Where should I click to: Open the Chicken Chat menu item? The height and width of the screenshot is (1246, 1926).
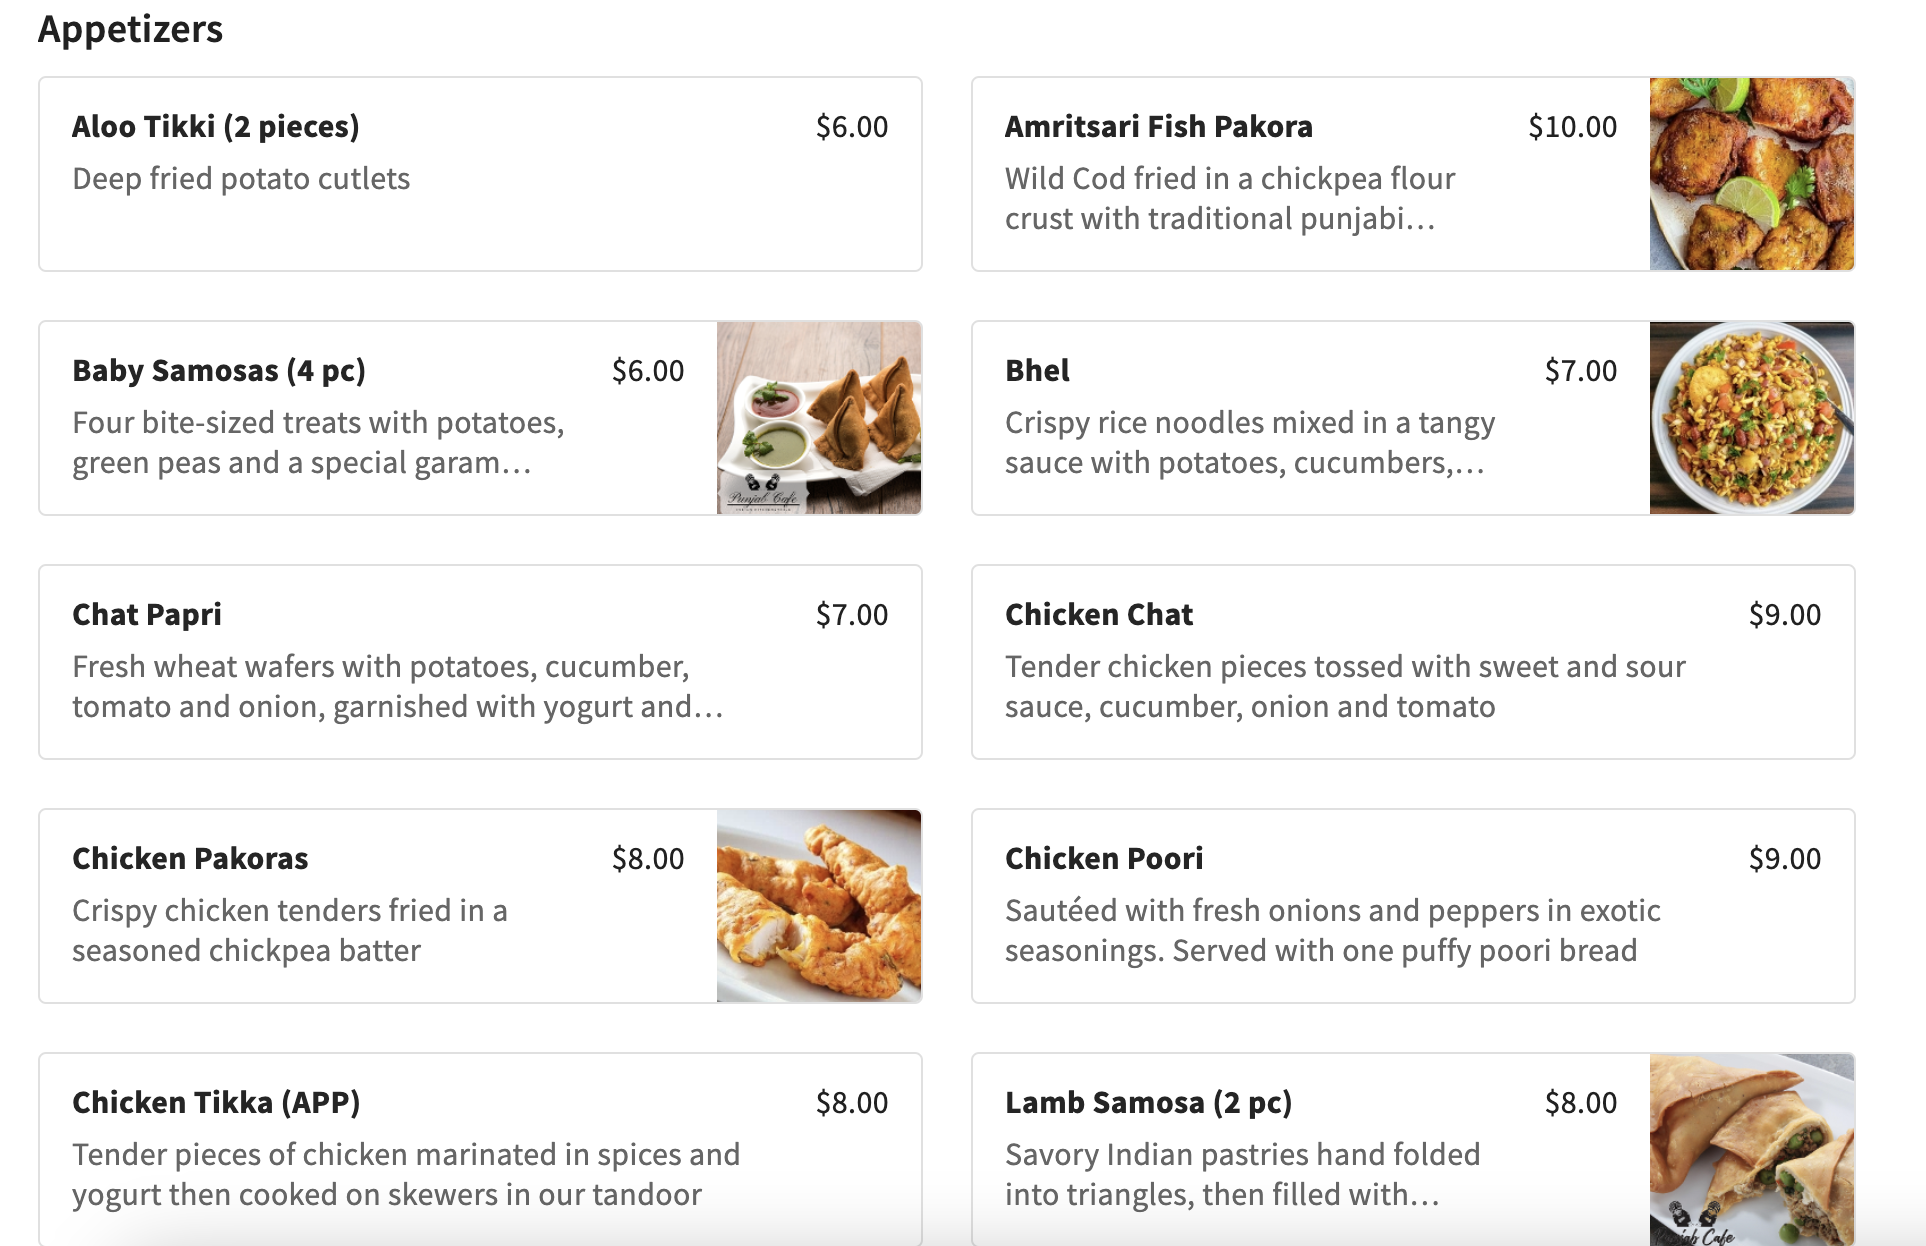point(1099,615)
